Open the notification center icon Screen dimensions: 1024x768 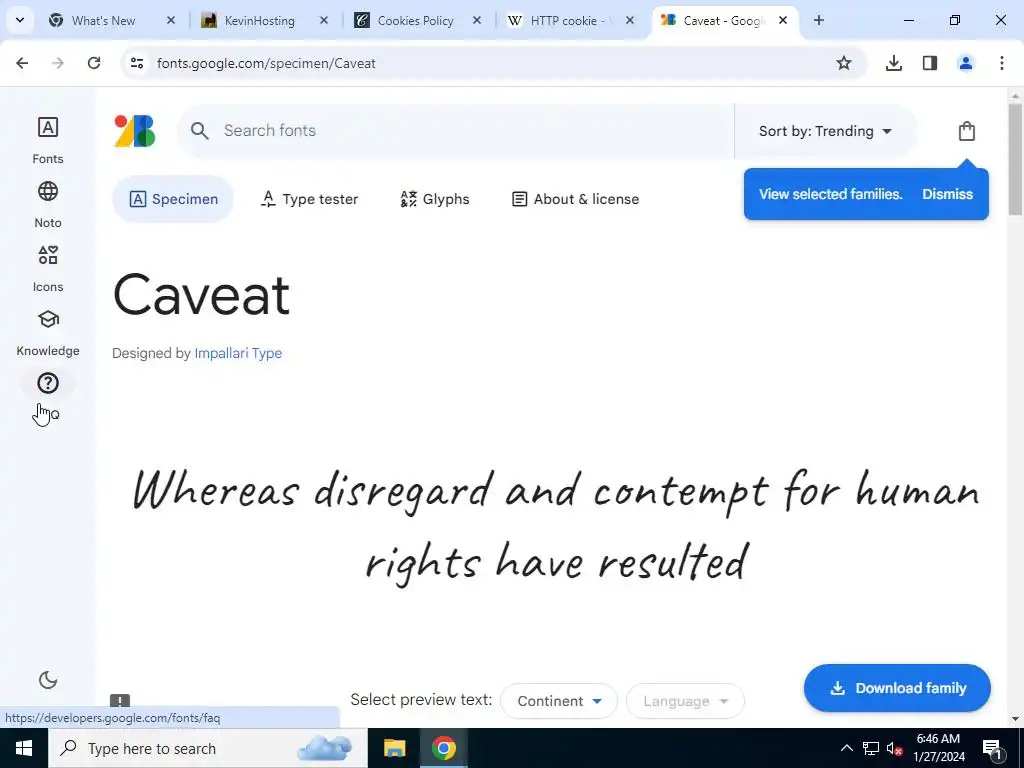(x=992, y=748)
